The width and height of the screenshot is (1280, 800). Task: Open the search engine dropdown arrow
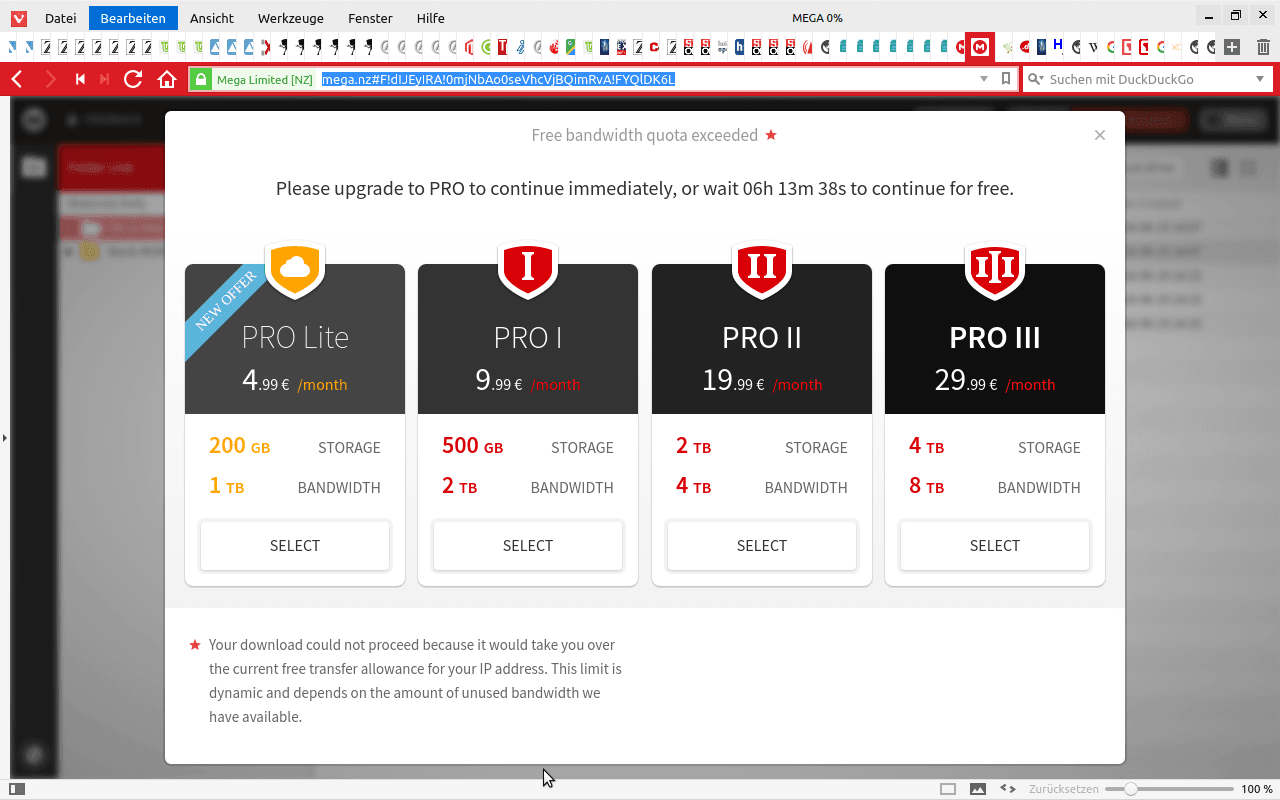coord(1260,79)
